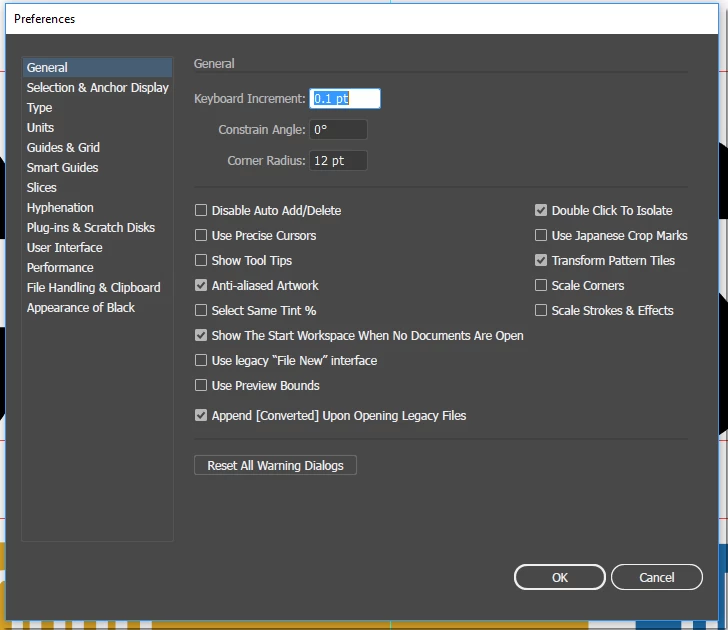Open Units preferences section
728x630 pixels.
click(x=97, y=128)
